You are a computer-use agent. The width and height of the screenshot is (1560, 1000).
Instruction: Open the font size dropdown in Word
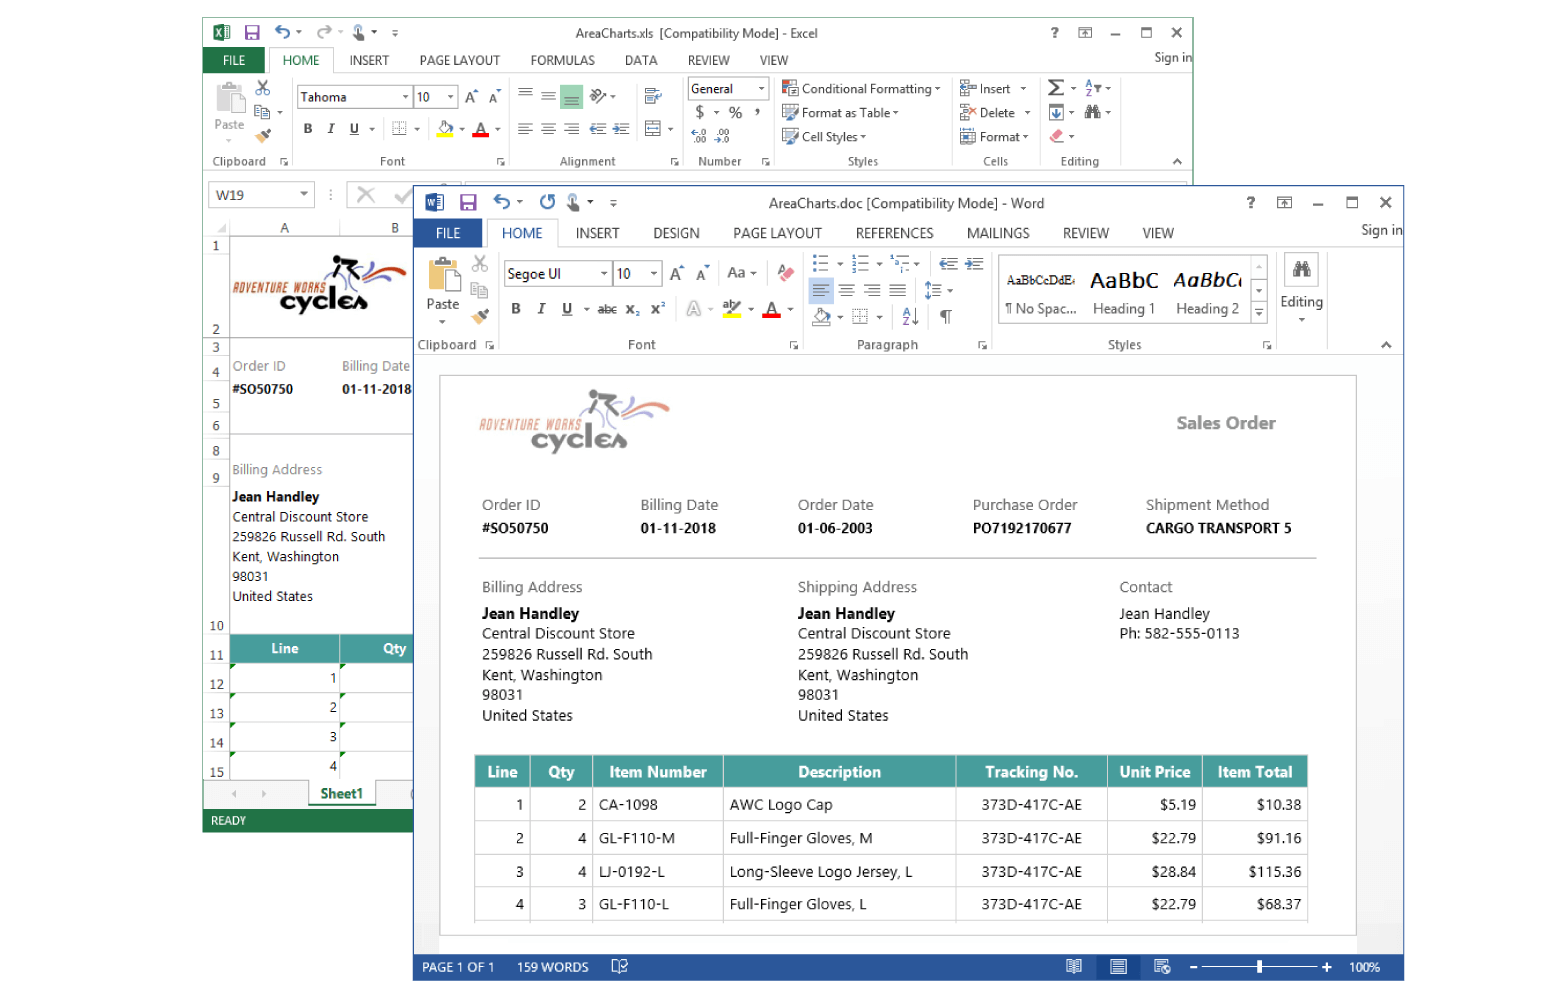pyautogui.click(x=654, y=273)
